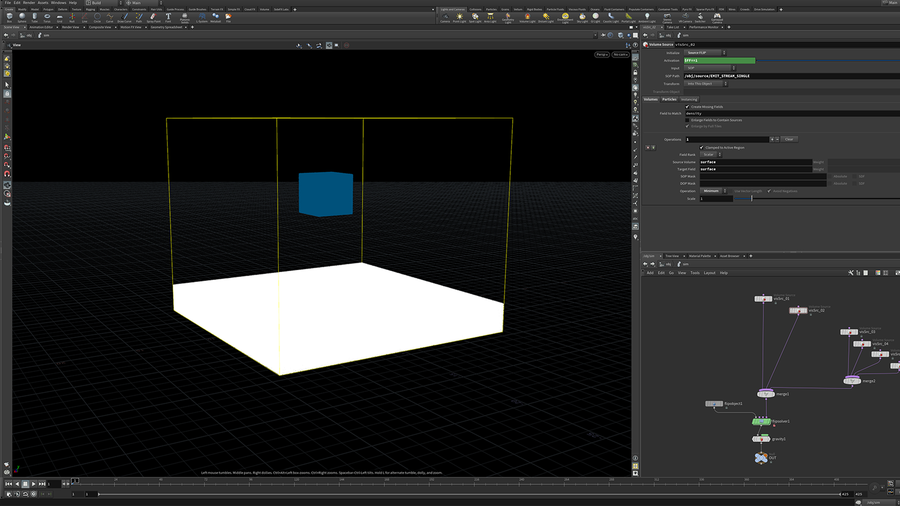
Task: Select the Metaball shelf tool
Action: [x=215, y=18]
